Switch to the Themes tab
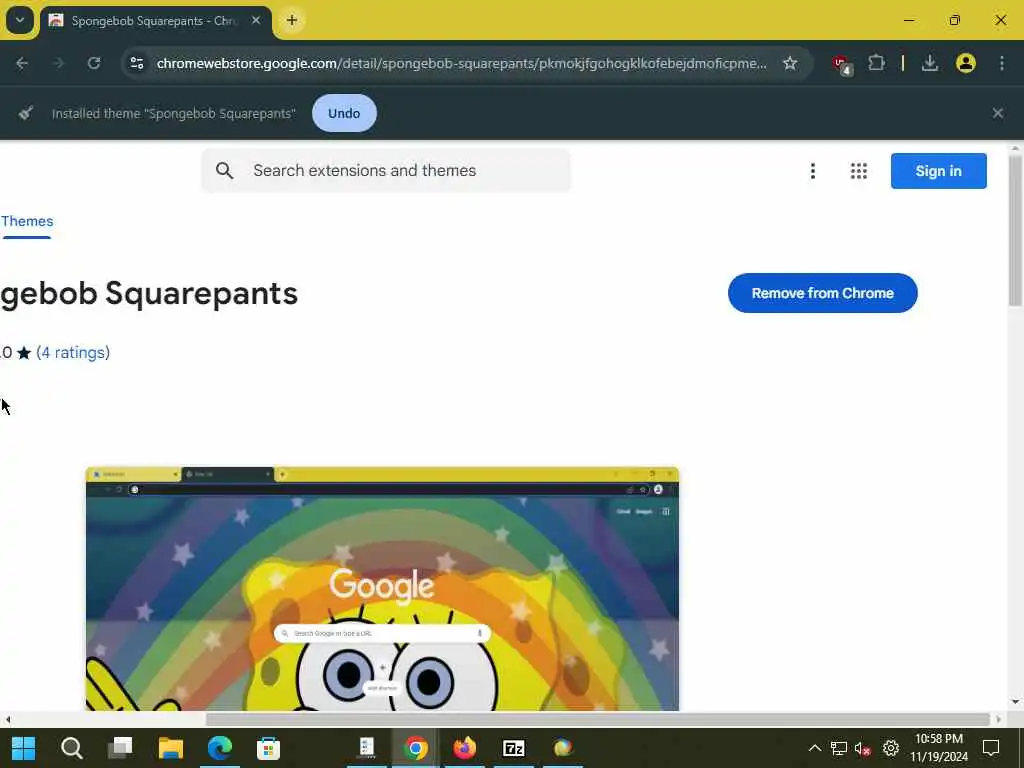The width and height of the screenshot is (1024, 768). click(27, 222)
